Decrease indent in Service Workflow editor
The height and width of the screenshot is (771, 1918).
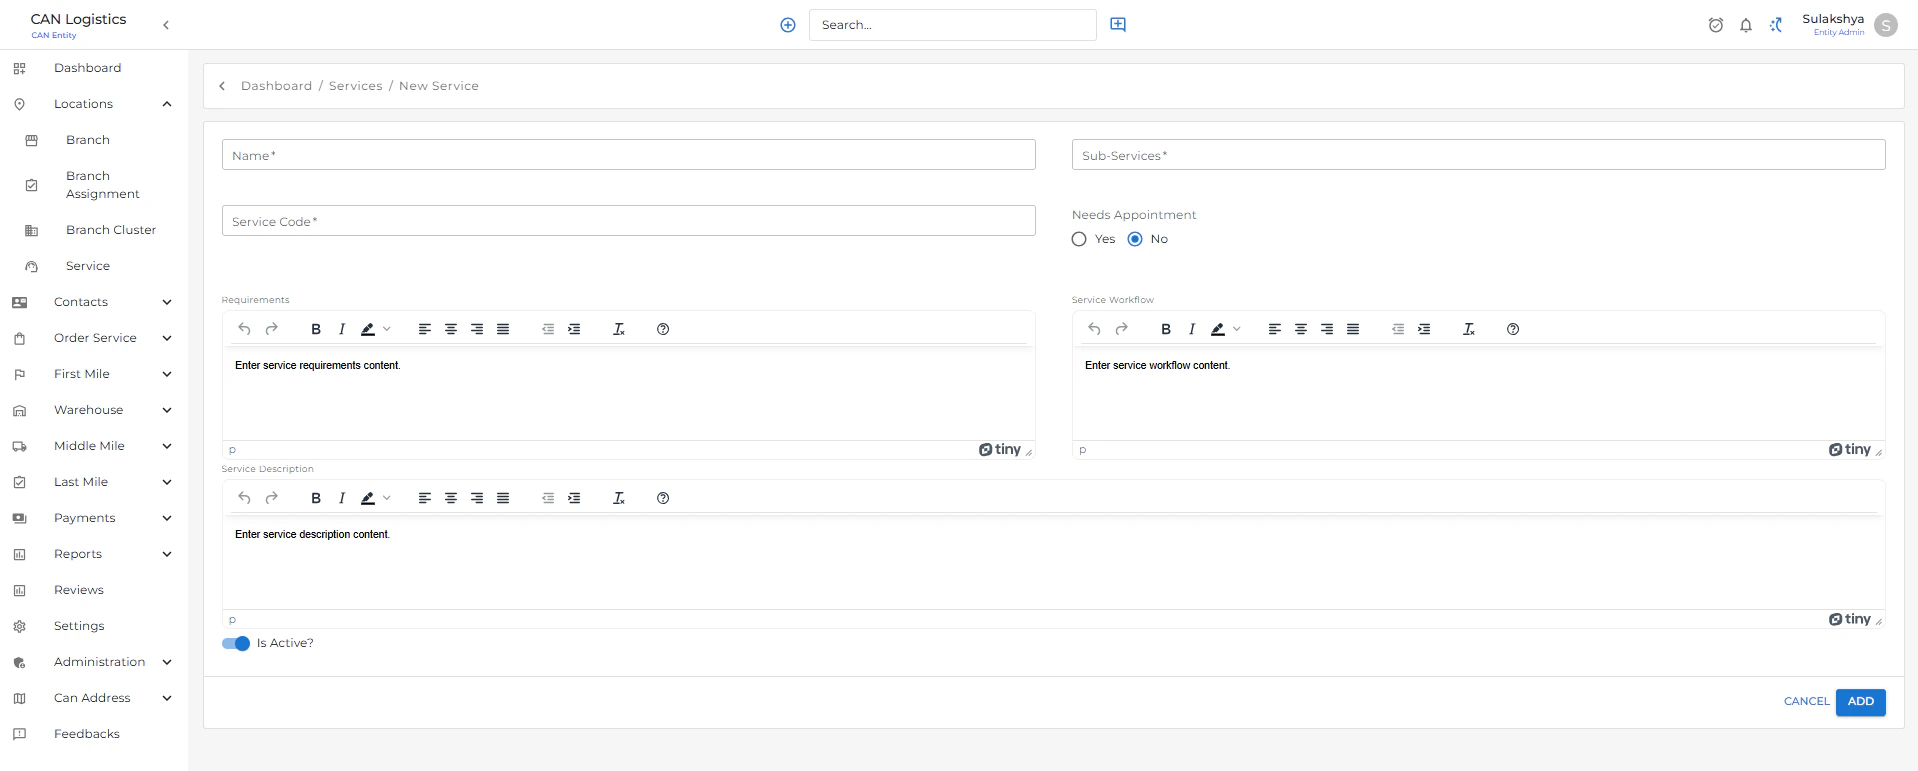click(x=1398, y=329)
